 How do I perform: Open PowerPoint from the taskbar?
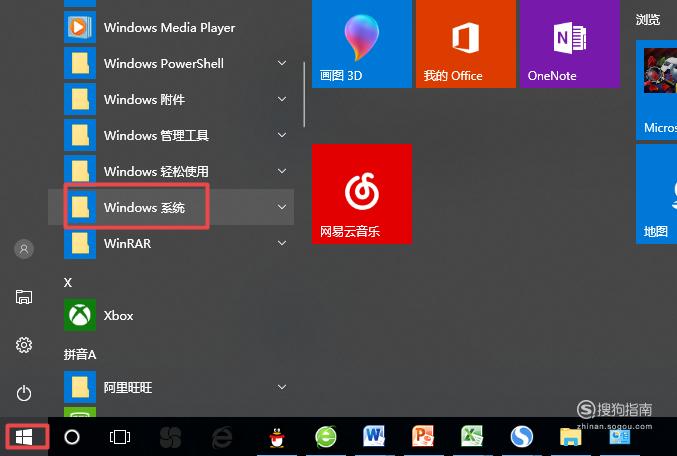(422, 436)
